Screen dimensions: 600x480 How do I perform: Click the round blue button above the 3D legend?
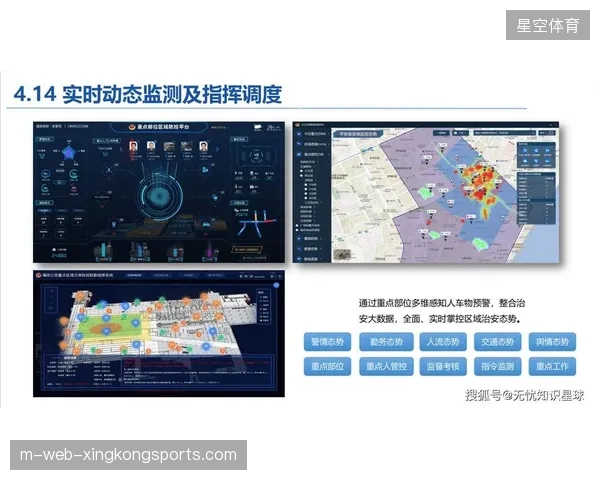tap(276, 285)
